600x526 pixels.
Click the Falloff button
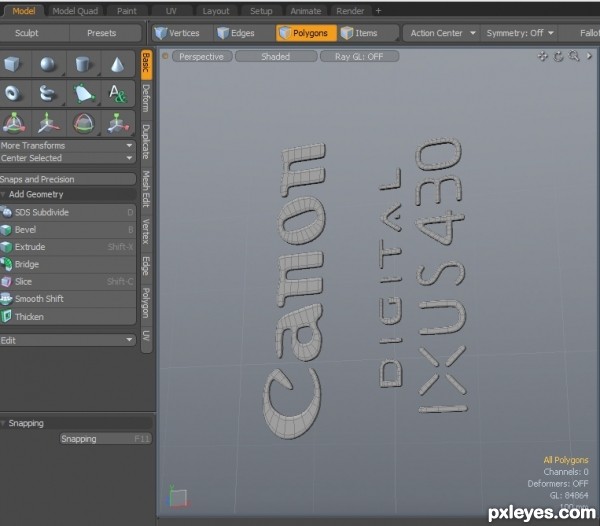(580, 33)
